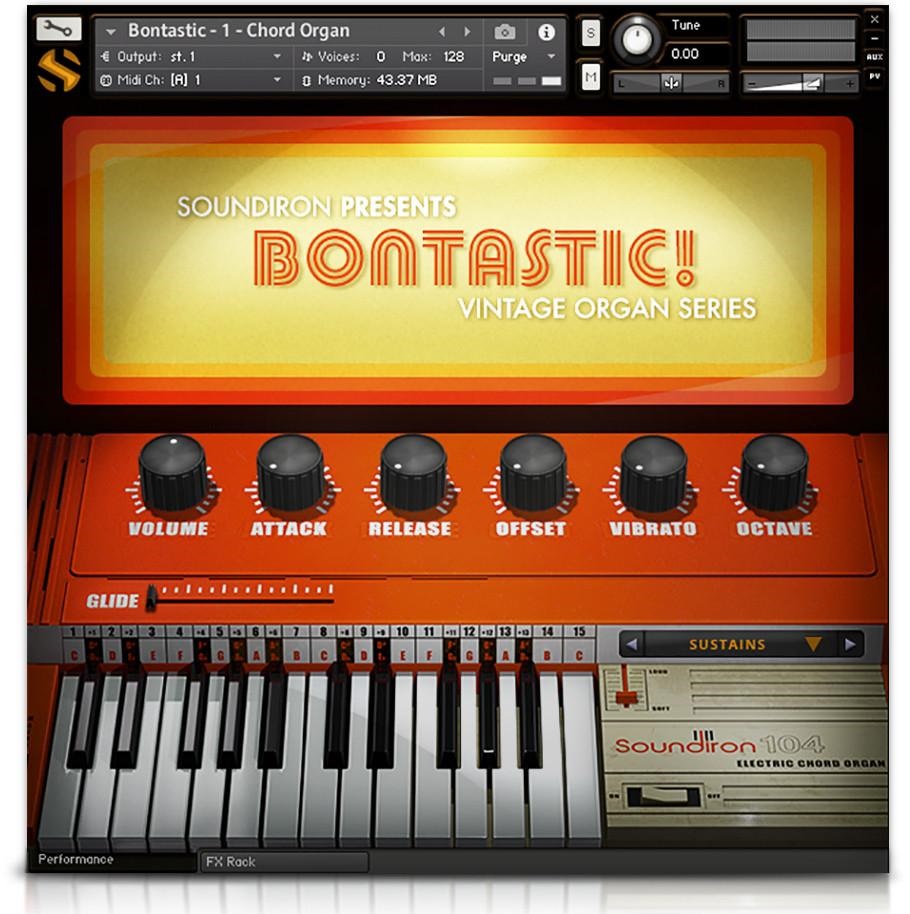Viewport: 910px width, 914px height.
Task: Click the Midi Ch plug icon
Action: (106, 80)
